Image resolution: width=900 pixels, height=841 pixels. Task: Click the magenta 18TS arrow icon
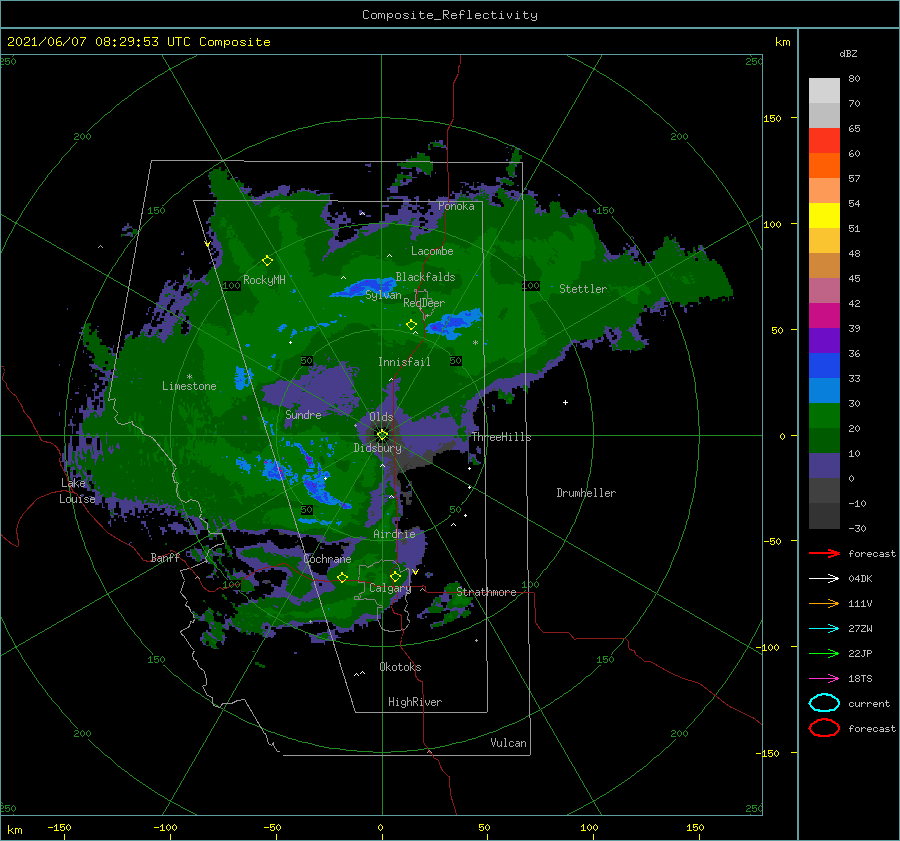[x=824, y=679]
